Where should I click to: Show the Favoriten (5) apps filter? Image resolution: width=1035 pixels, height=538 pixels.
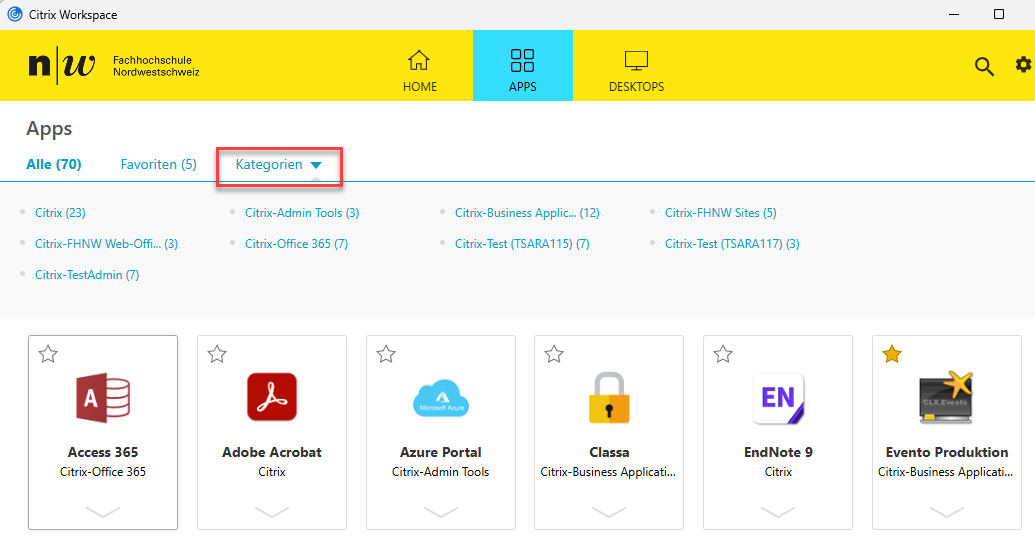coord(158,165)
